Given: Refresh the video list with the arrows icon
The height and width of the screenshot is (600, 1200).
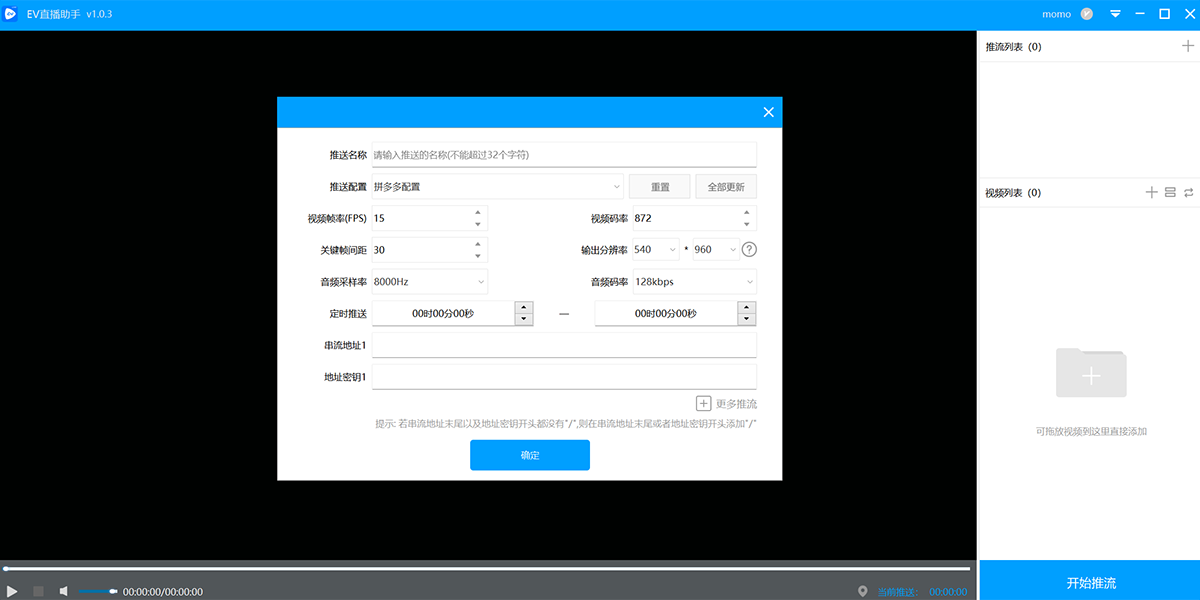Looking at the screenshot, I should [x=1188, y=192].
